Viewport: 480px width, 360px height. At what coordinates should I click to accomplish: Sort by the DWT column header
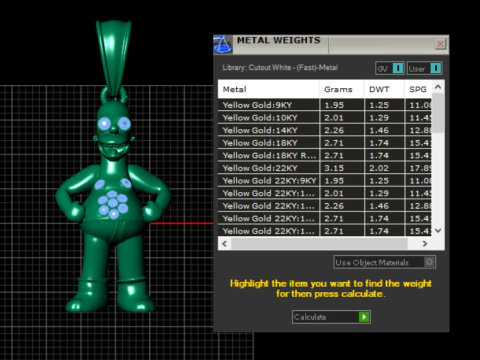click(x=384, y=89)
